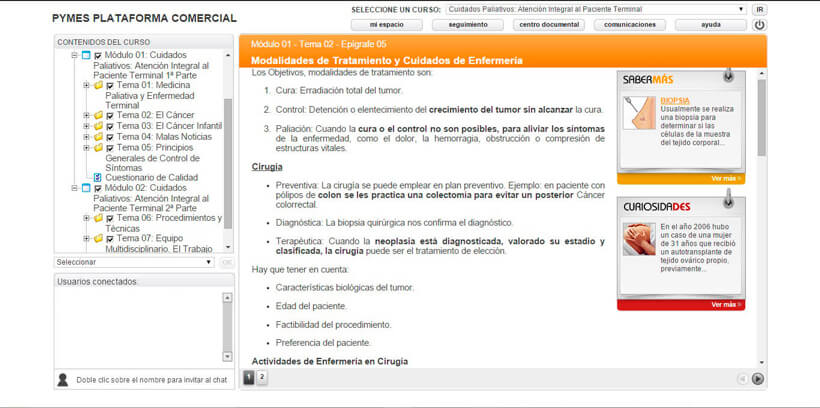The image size is (820, 408).
Task: Open Tema 04: Malas Noticias
Action: [164, 137]
